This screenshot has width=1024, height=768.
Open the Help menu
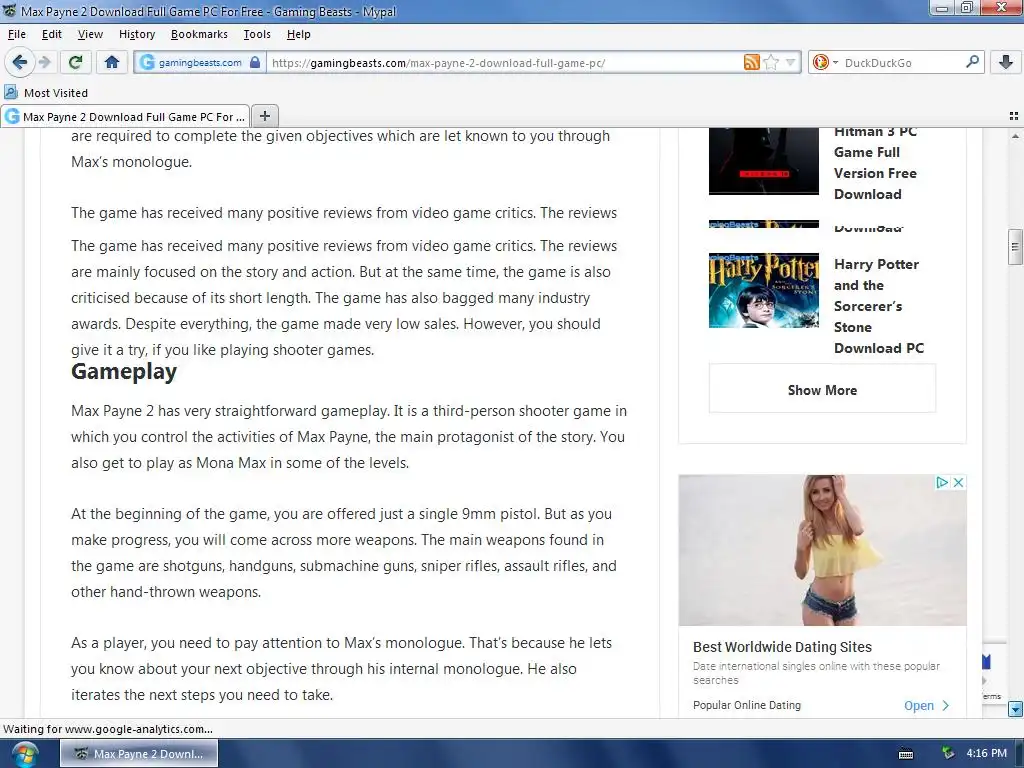(298, 34)
